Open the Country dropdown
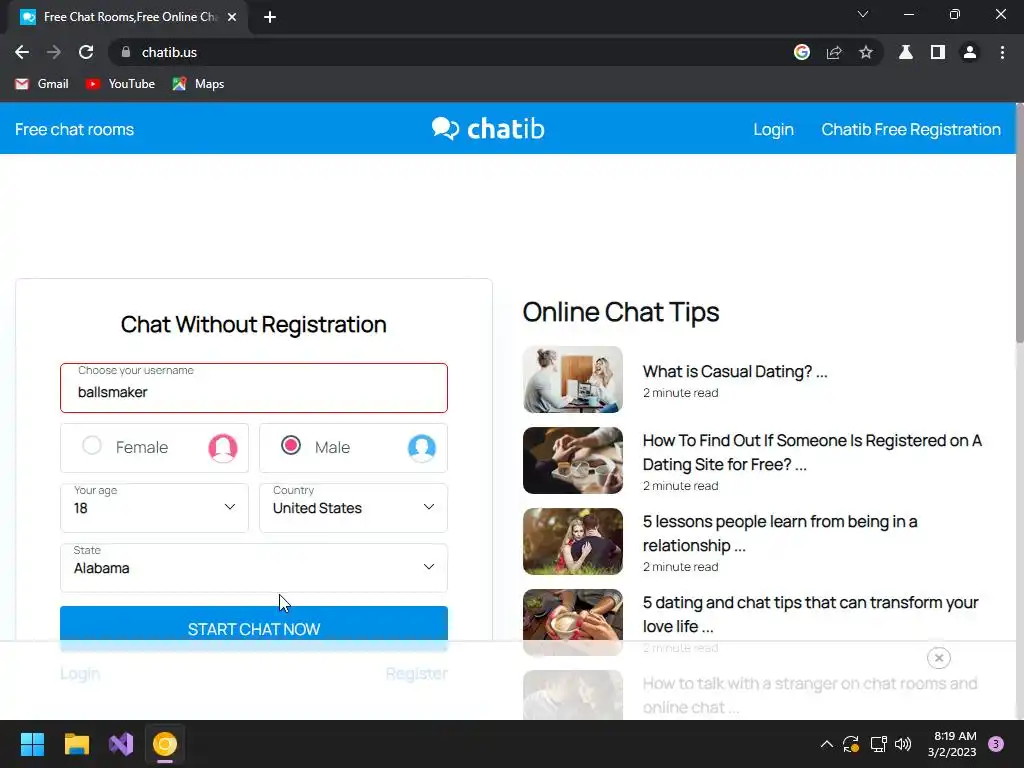Image resolution: width=1024 pixels, height=768 pixels. [x=353, y=507]
